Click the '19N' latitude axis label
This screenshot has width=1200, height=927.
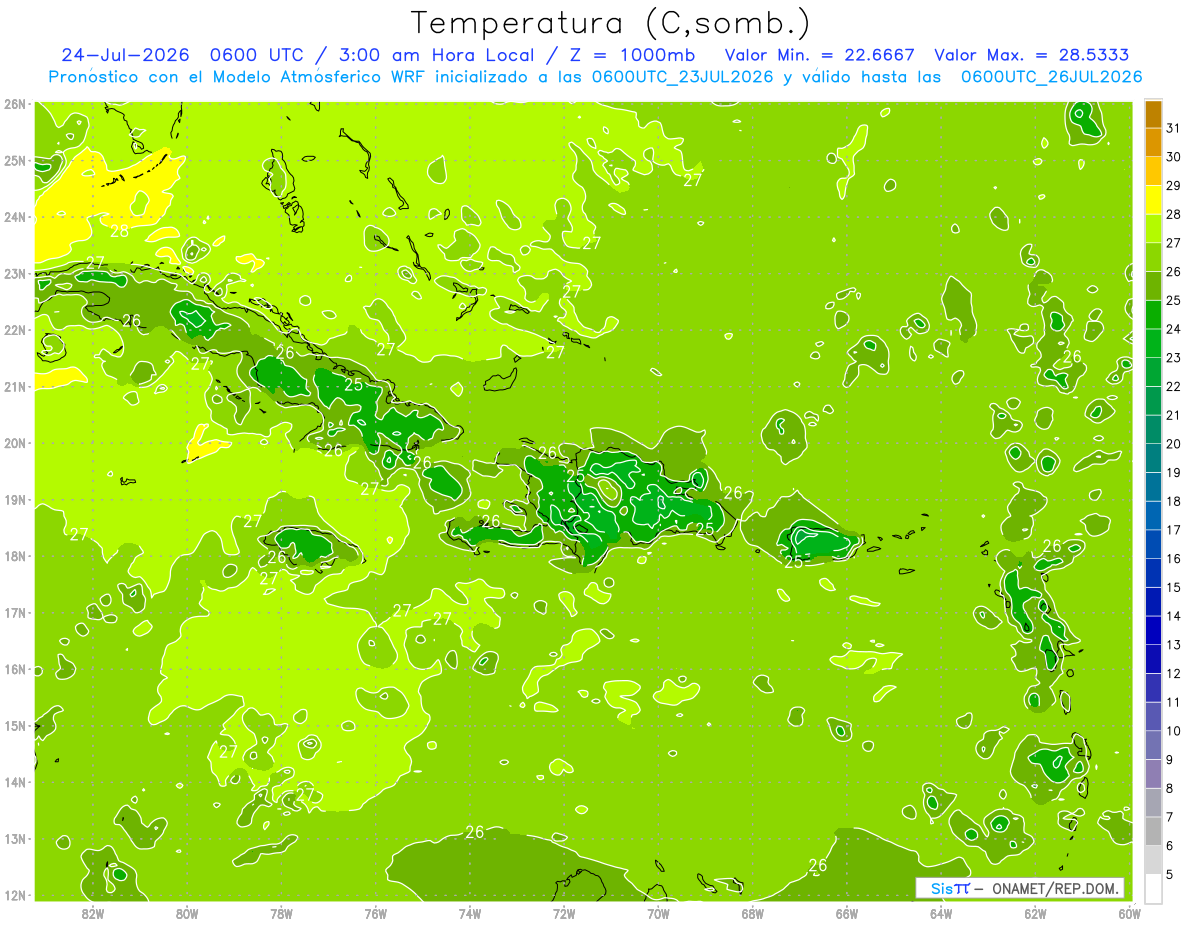click(x=15, y=500)
